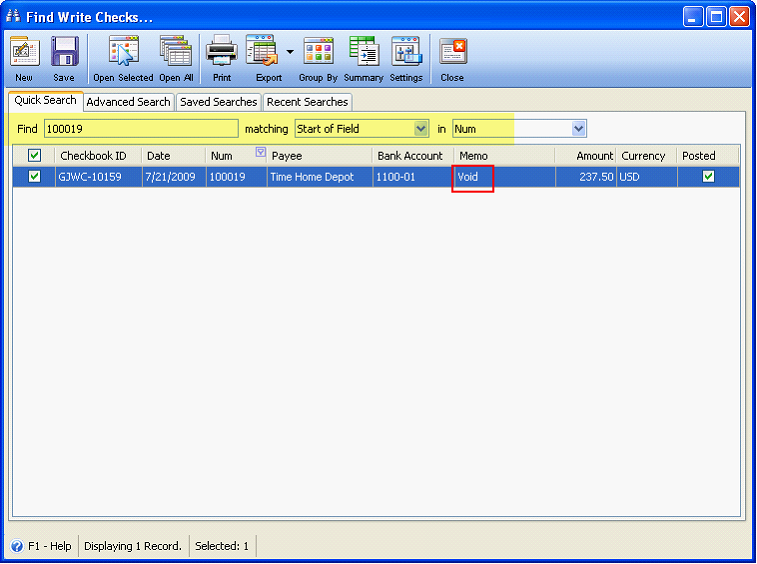Toggle the select-all checkbox in header
The width and height of the screenshot is (757, 564).
pyautogui.click(x=35, y=156)
